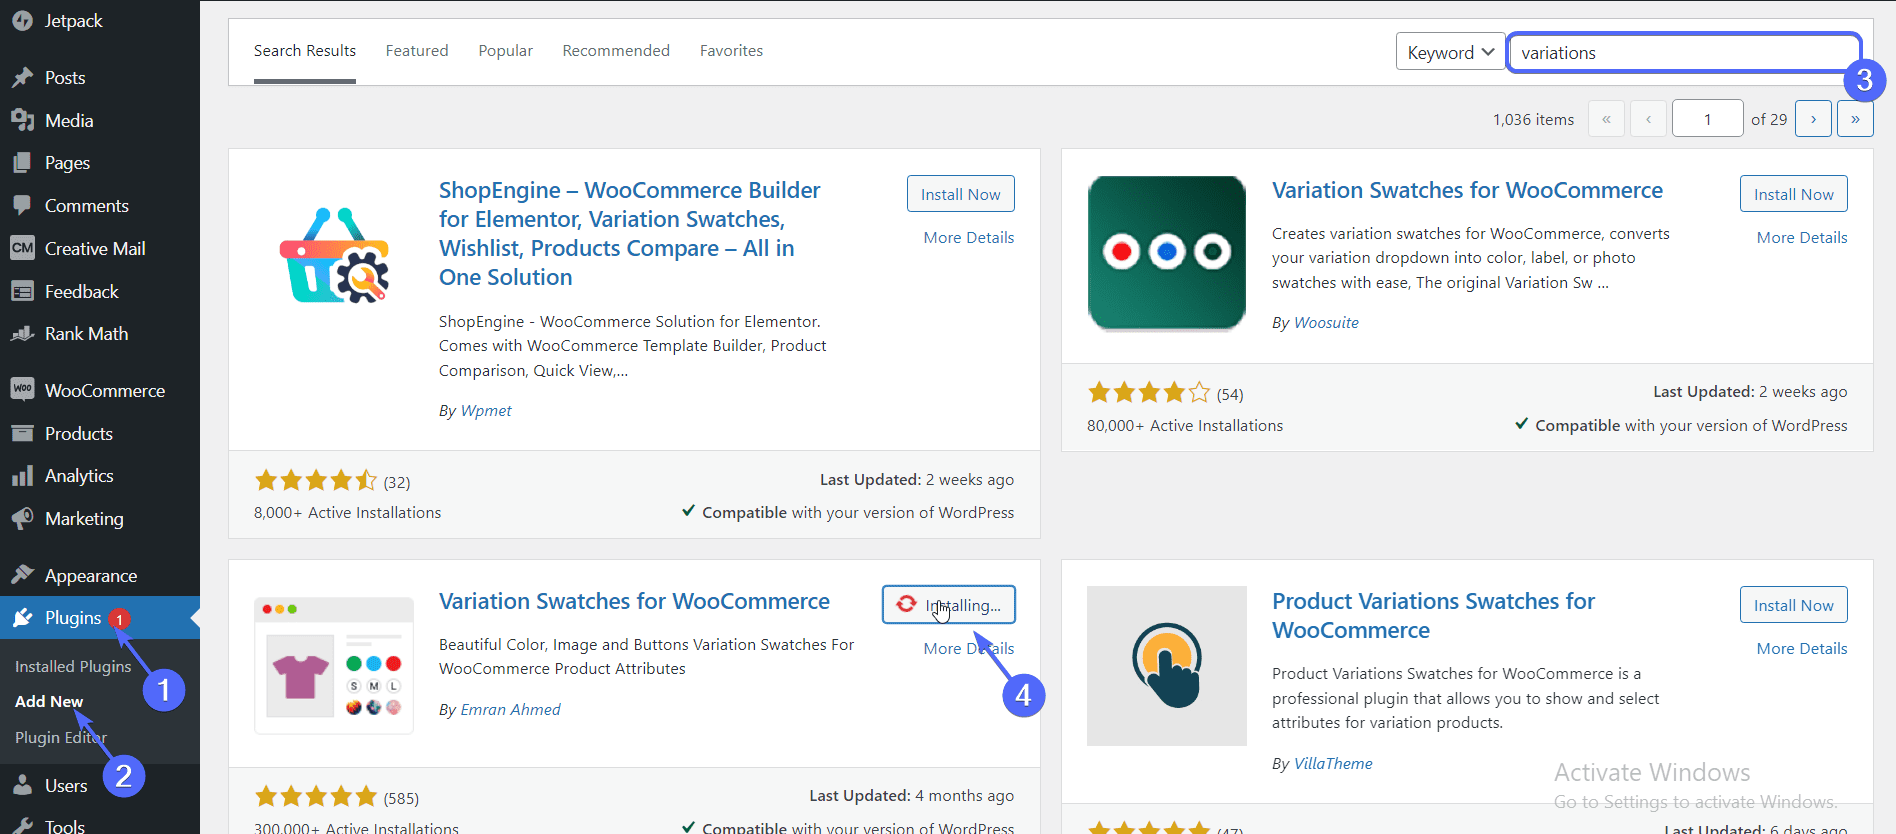Click the Comments bubble icon
This screenshot has height=834, width=1896.
22,205
